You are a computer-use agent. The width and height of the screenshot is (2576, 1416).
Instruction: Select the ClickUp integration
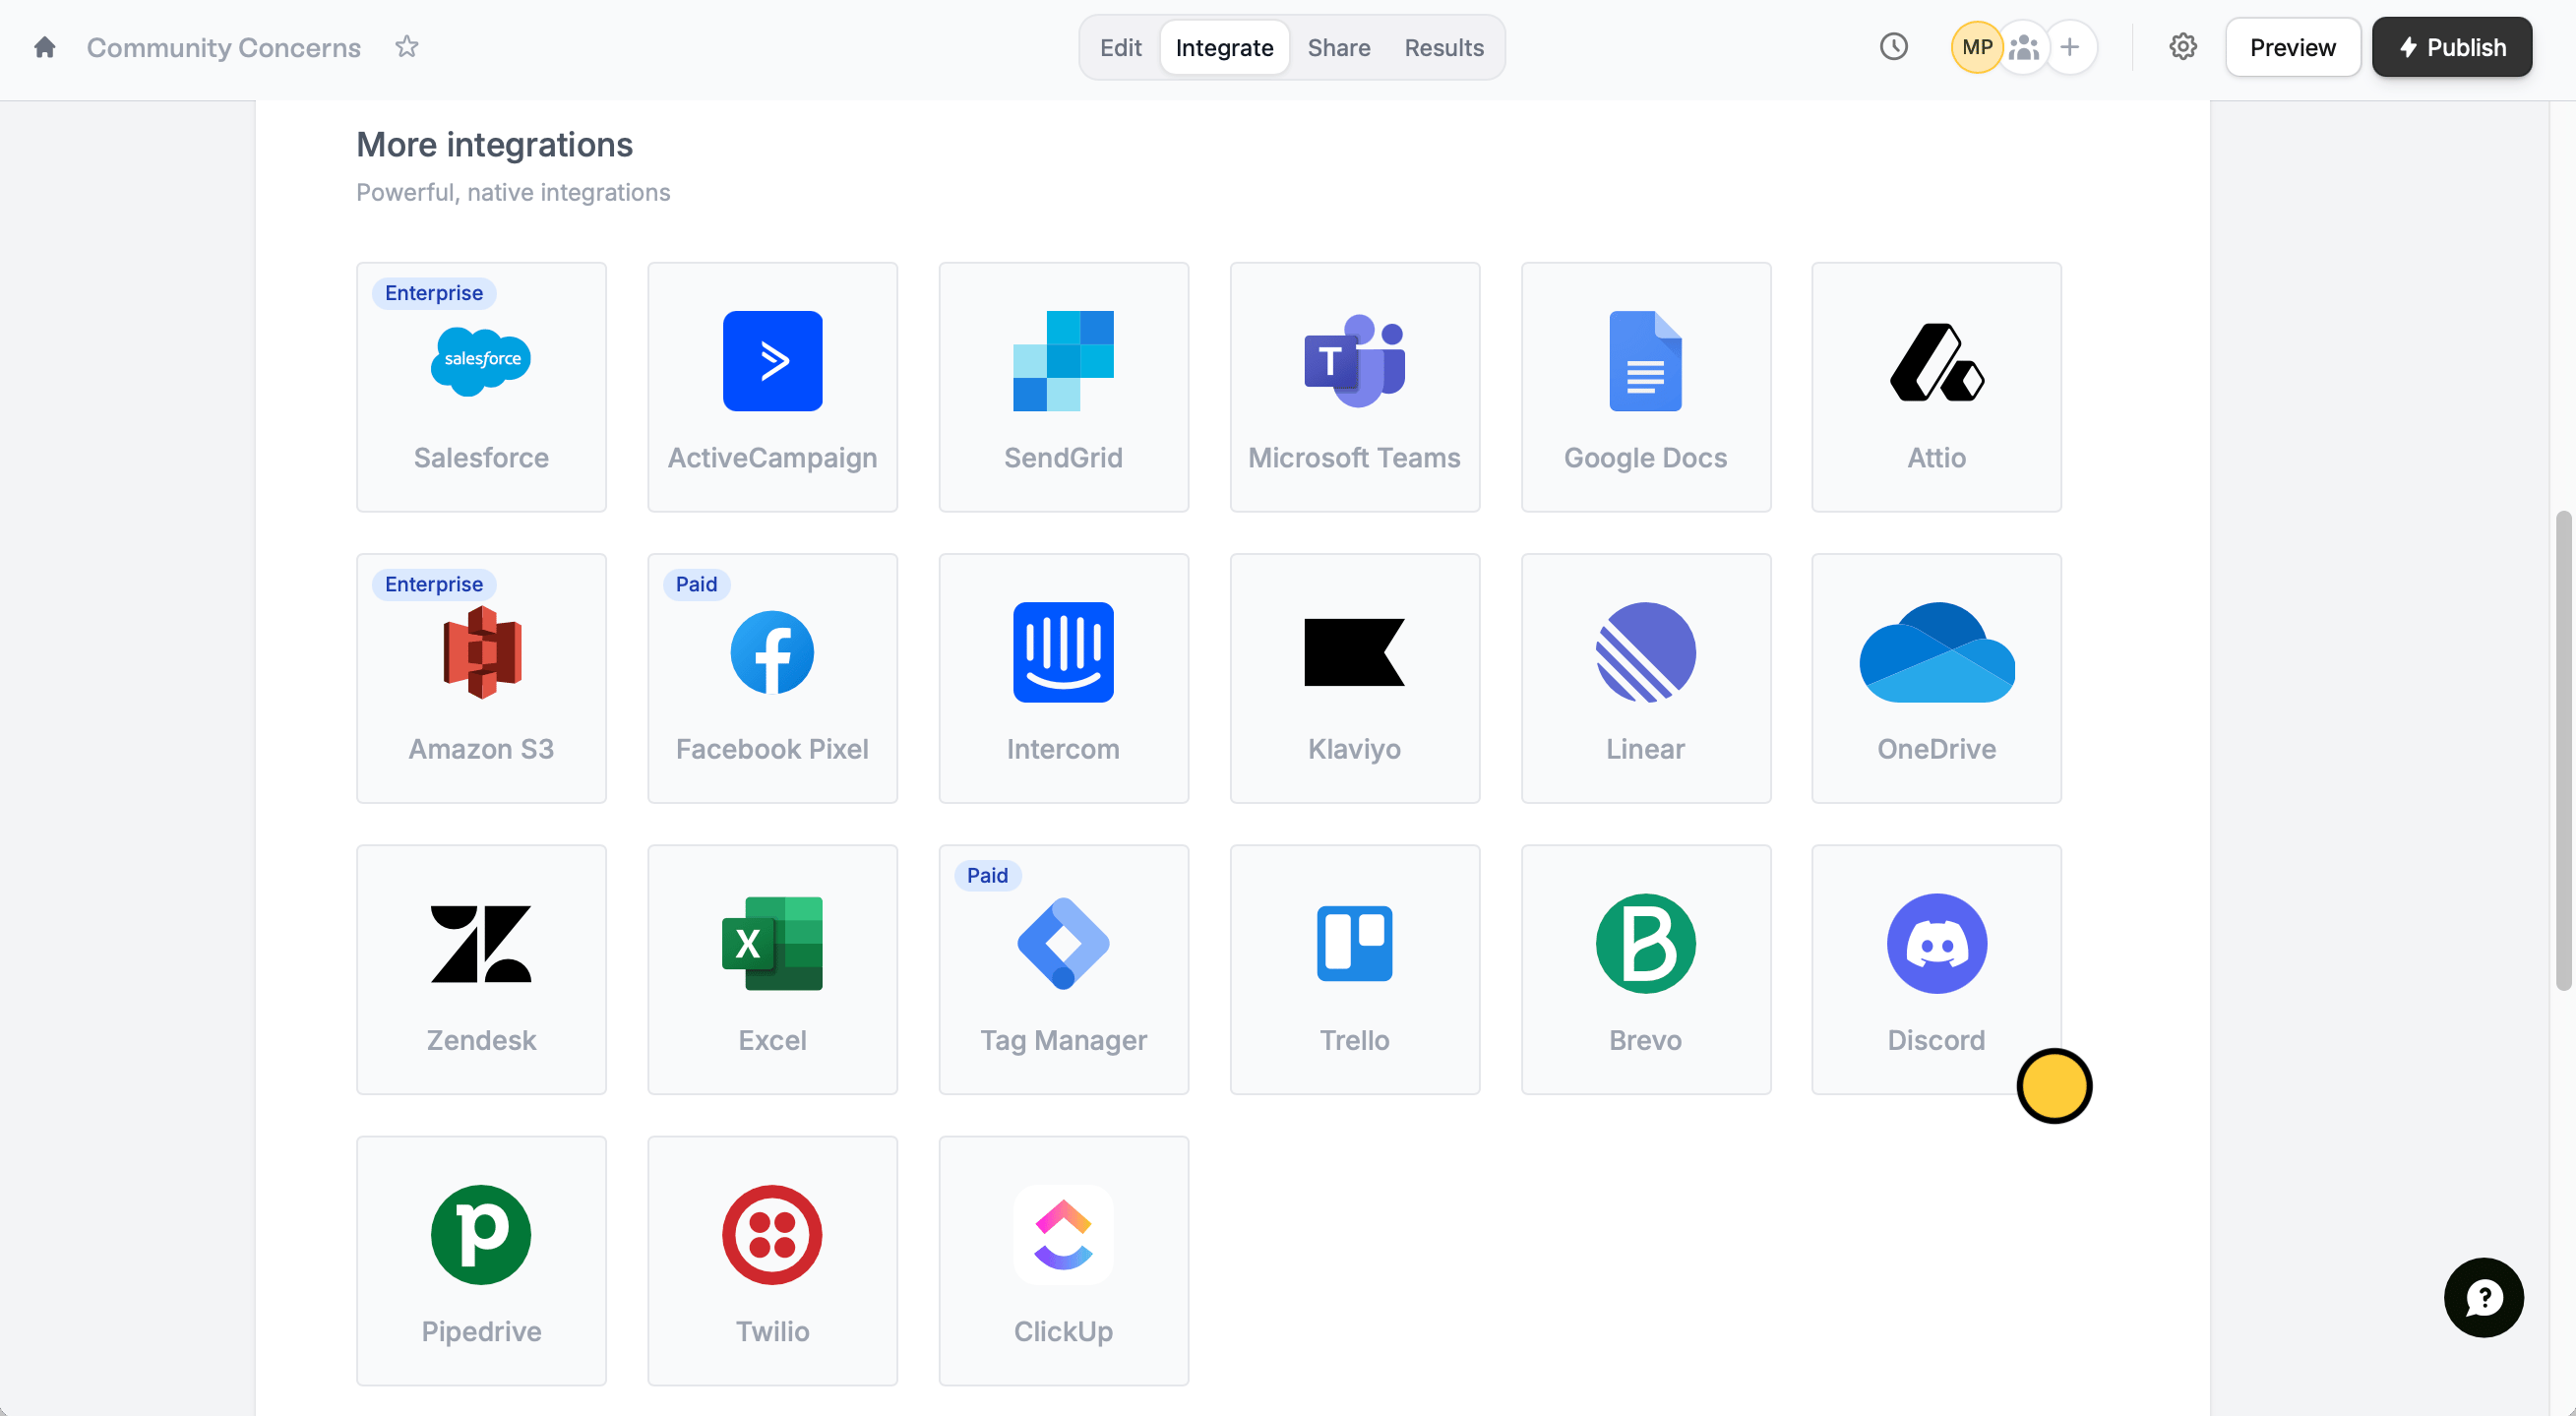(1063, 1260)
